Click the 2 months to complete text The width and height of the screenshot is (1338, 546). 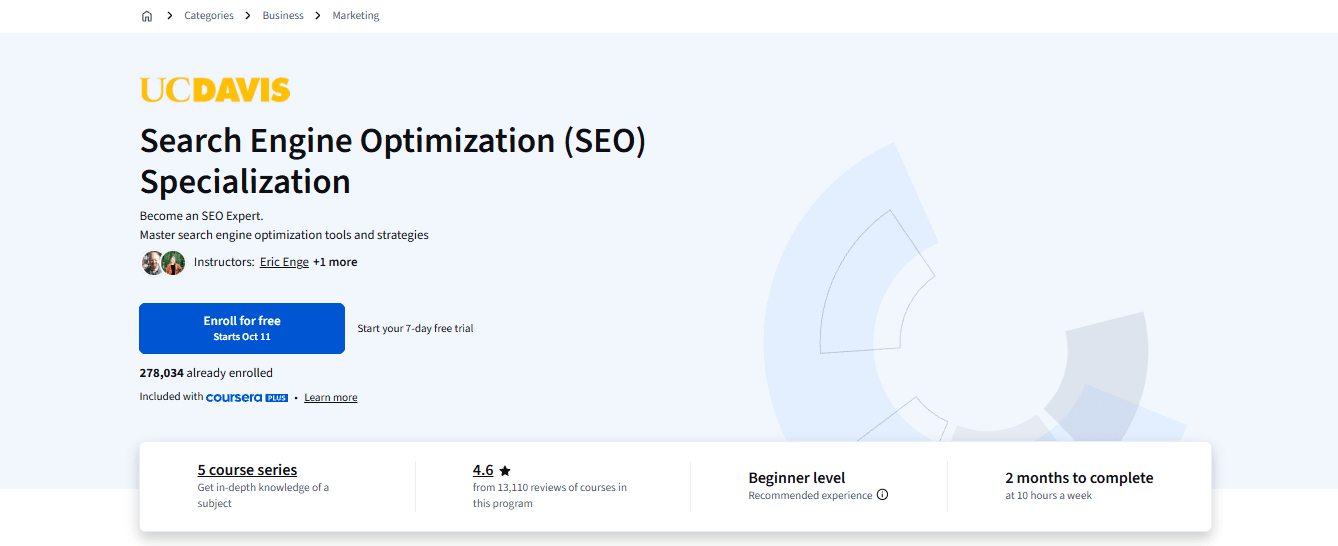(x=1079, y=478)
